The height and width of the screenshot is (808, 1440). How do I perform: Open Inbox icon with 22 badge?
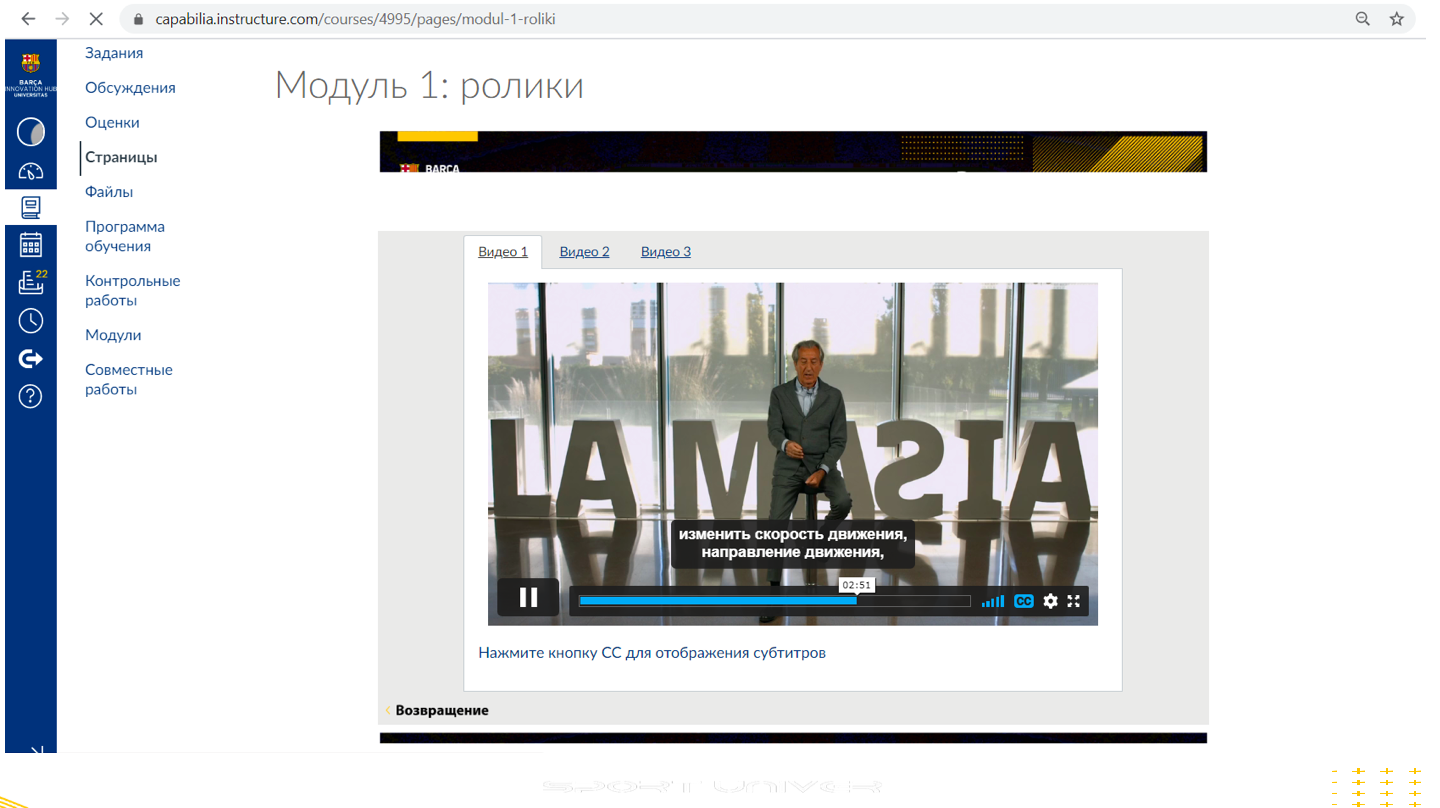point(31,283)
